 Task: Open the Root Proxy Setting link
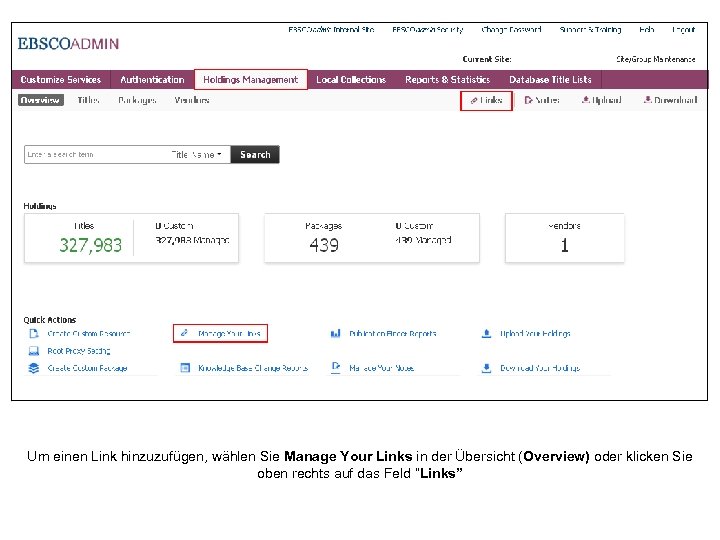click(x=79, y=351)
